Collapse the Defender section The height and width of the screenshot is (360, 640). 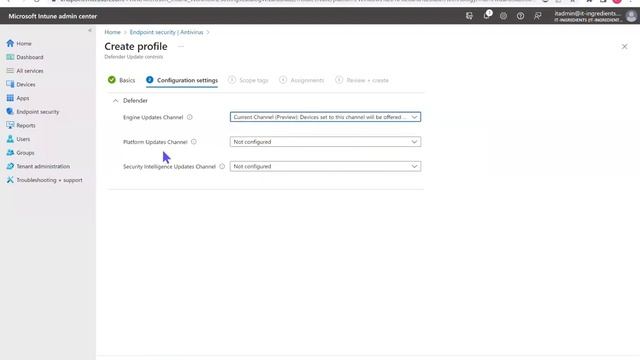click(116, 100)
